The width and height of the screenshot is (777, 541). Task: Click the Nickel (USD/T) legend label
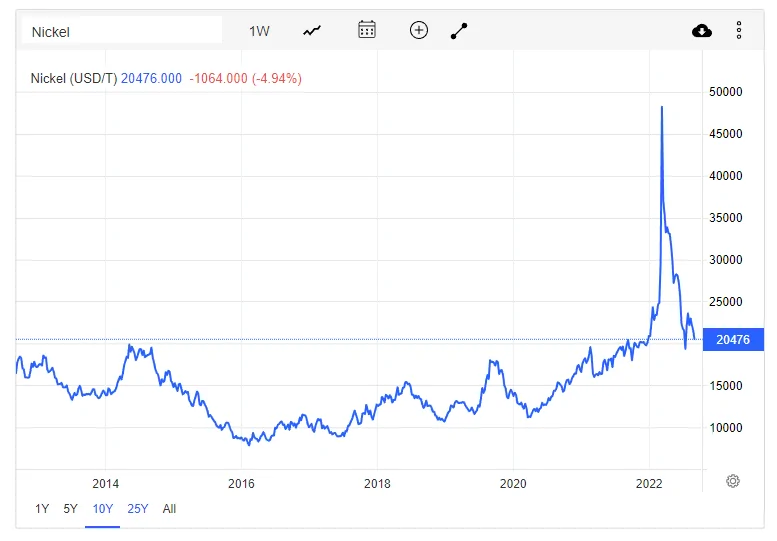[x=74, y=78]
